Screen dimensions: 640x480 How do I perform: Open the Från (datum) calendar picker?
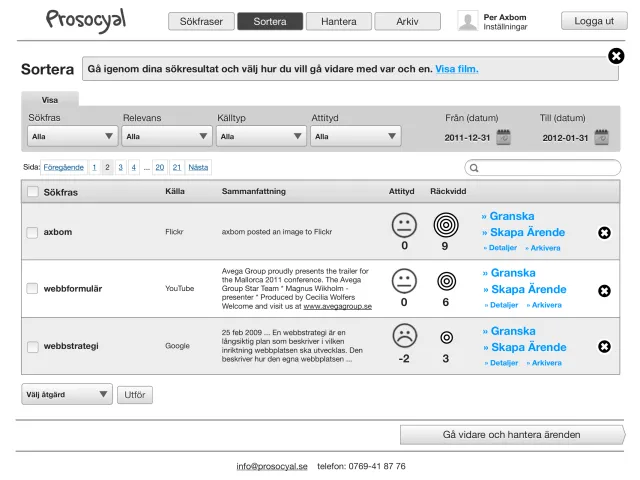point(503,137)
